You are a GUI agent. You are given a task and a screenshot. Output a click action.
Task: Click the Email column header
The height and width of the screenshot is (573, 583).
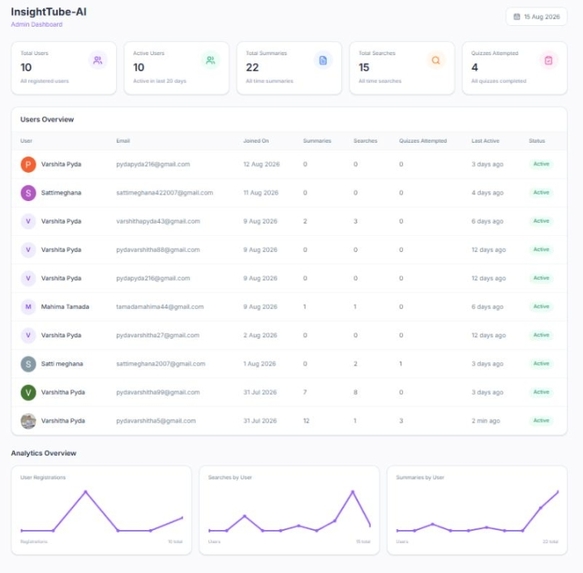tap(123, 141)
